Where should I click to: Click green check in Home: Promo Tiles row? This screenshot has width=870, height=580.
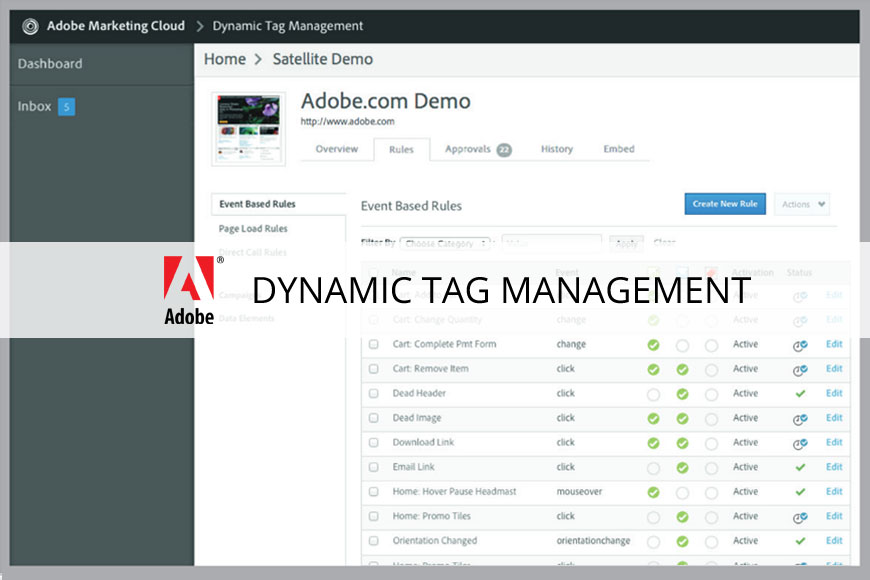(682, 517)
